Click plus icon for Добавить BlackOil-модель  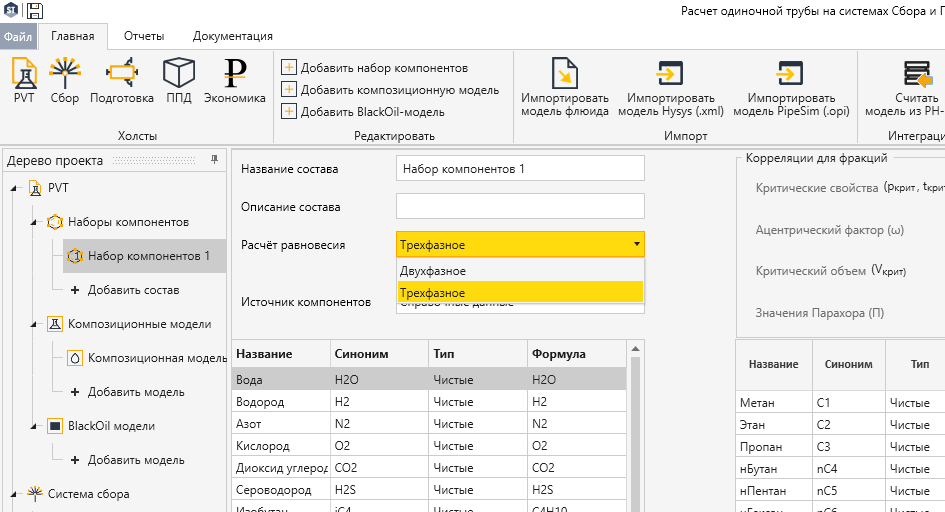click(289, 111)
